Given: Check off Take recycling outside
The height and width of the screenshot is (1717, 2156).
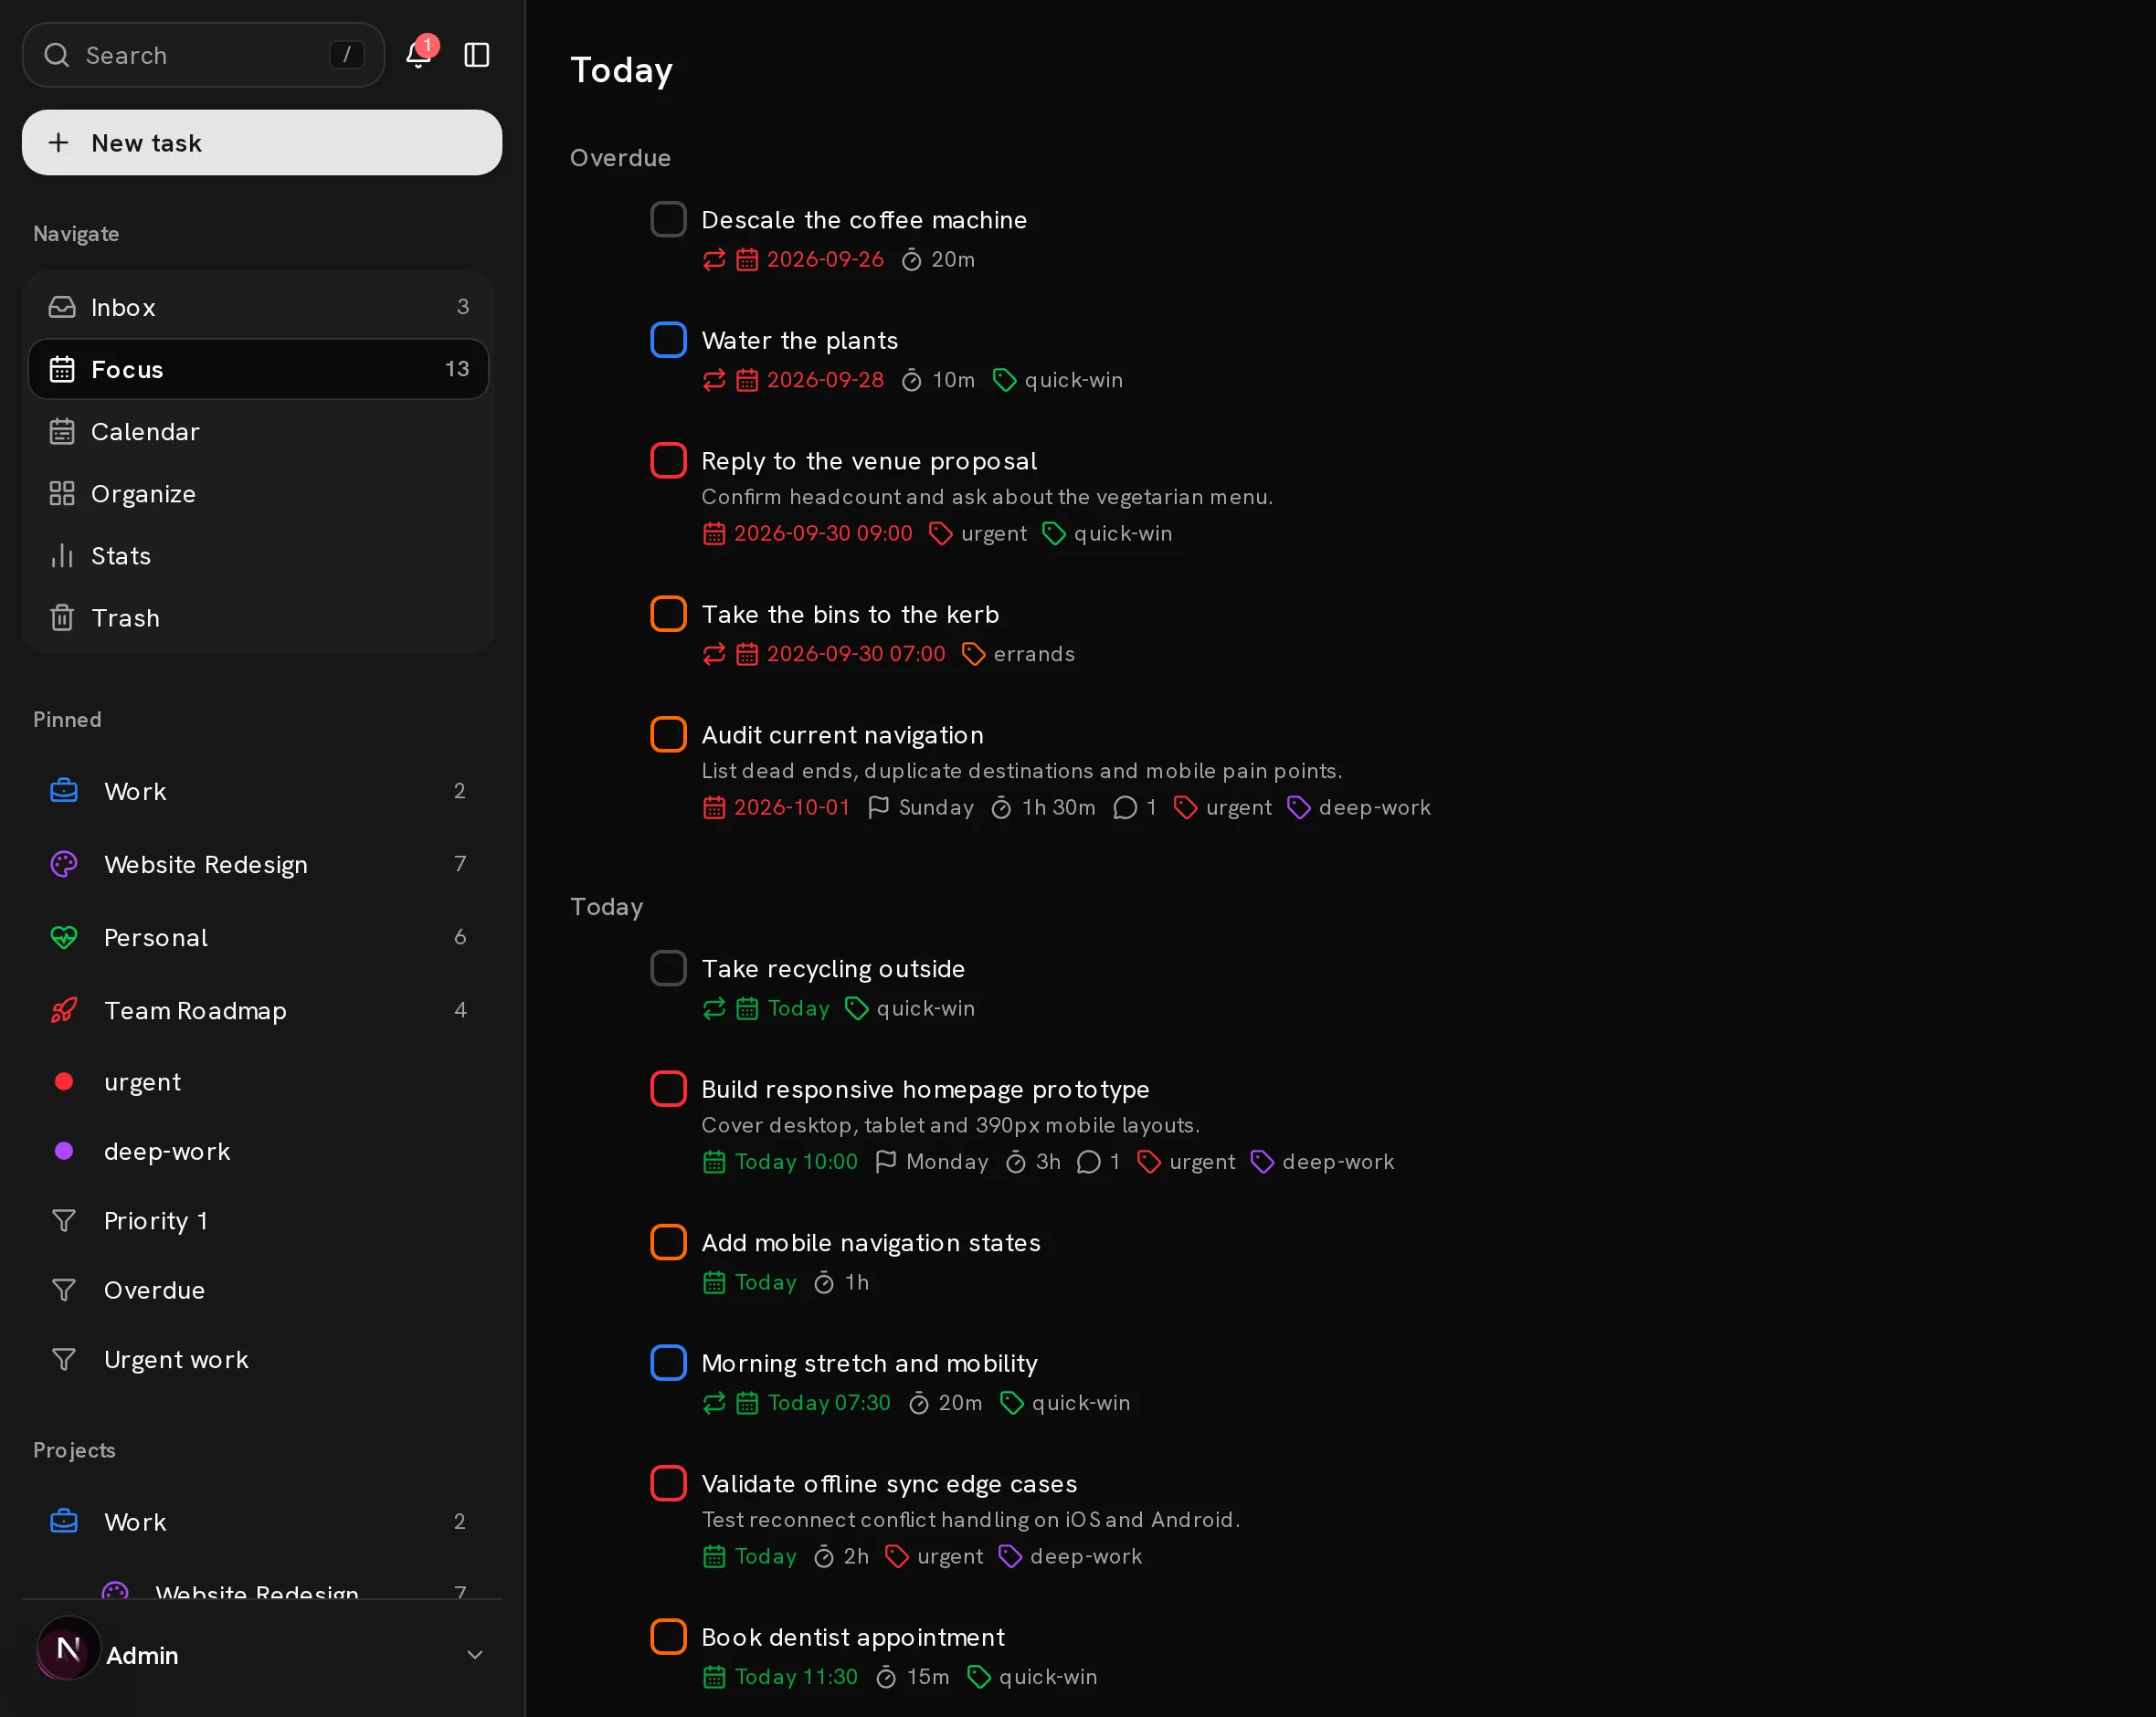Looking at the screenshot, I should 668,968.
